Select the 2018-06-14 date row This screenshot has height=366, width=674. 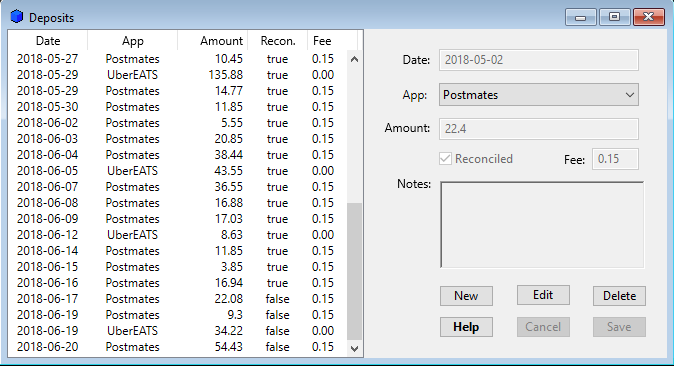pos(48,251)
